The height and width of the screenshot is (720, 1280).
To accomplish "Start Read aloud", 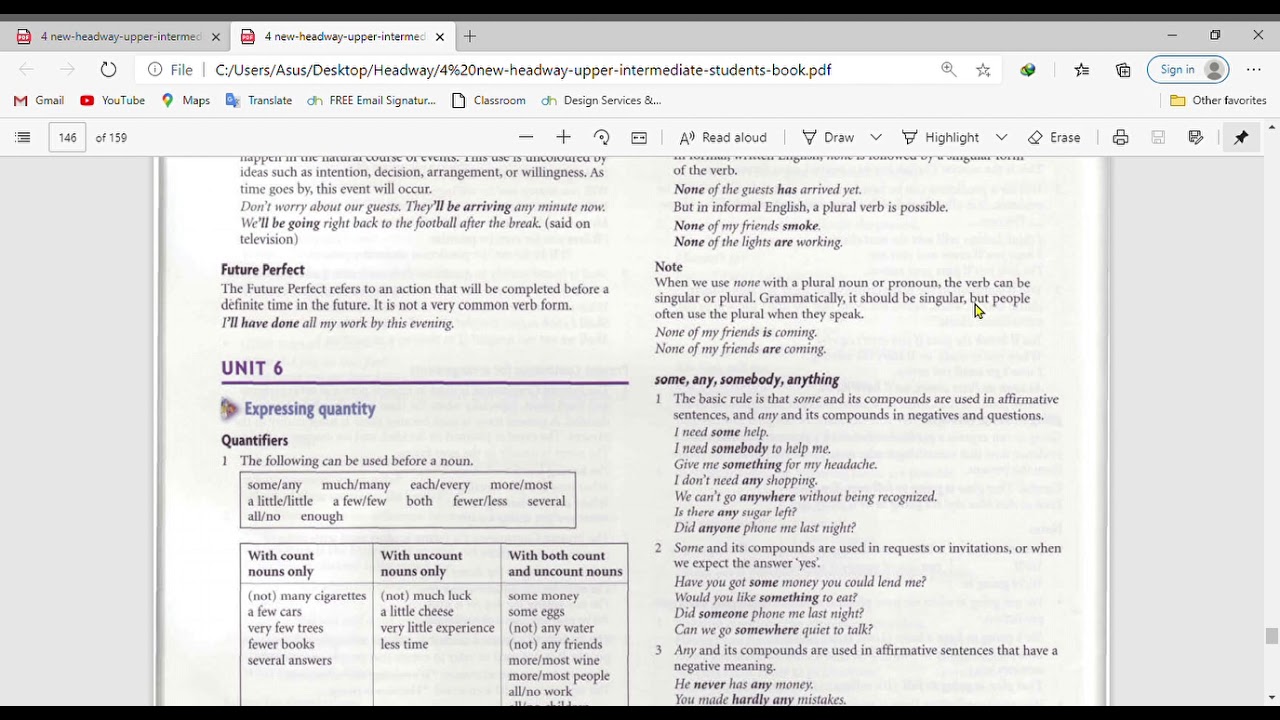I will click(x=723, y=138).
